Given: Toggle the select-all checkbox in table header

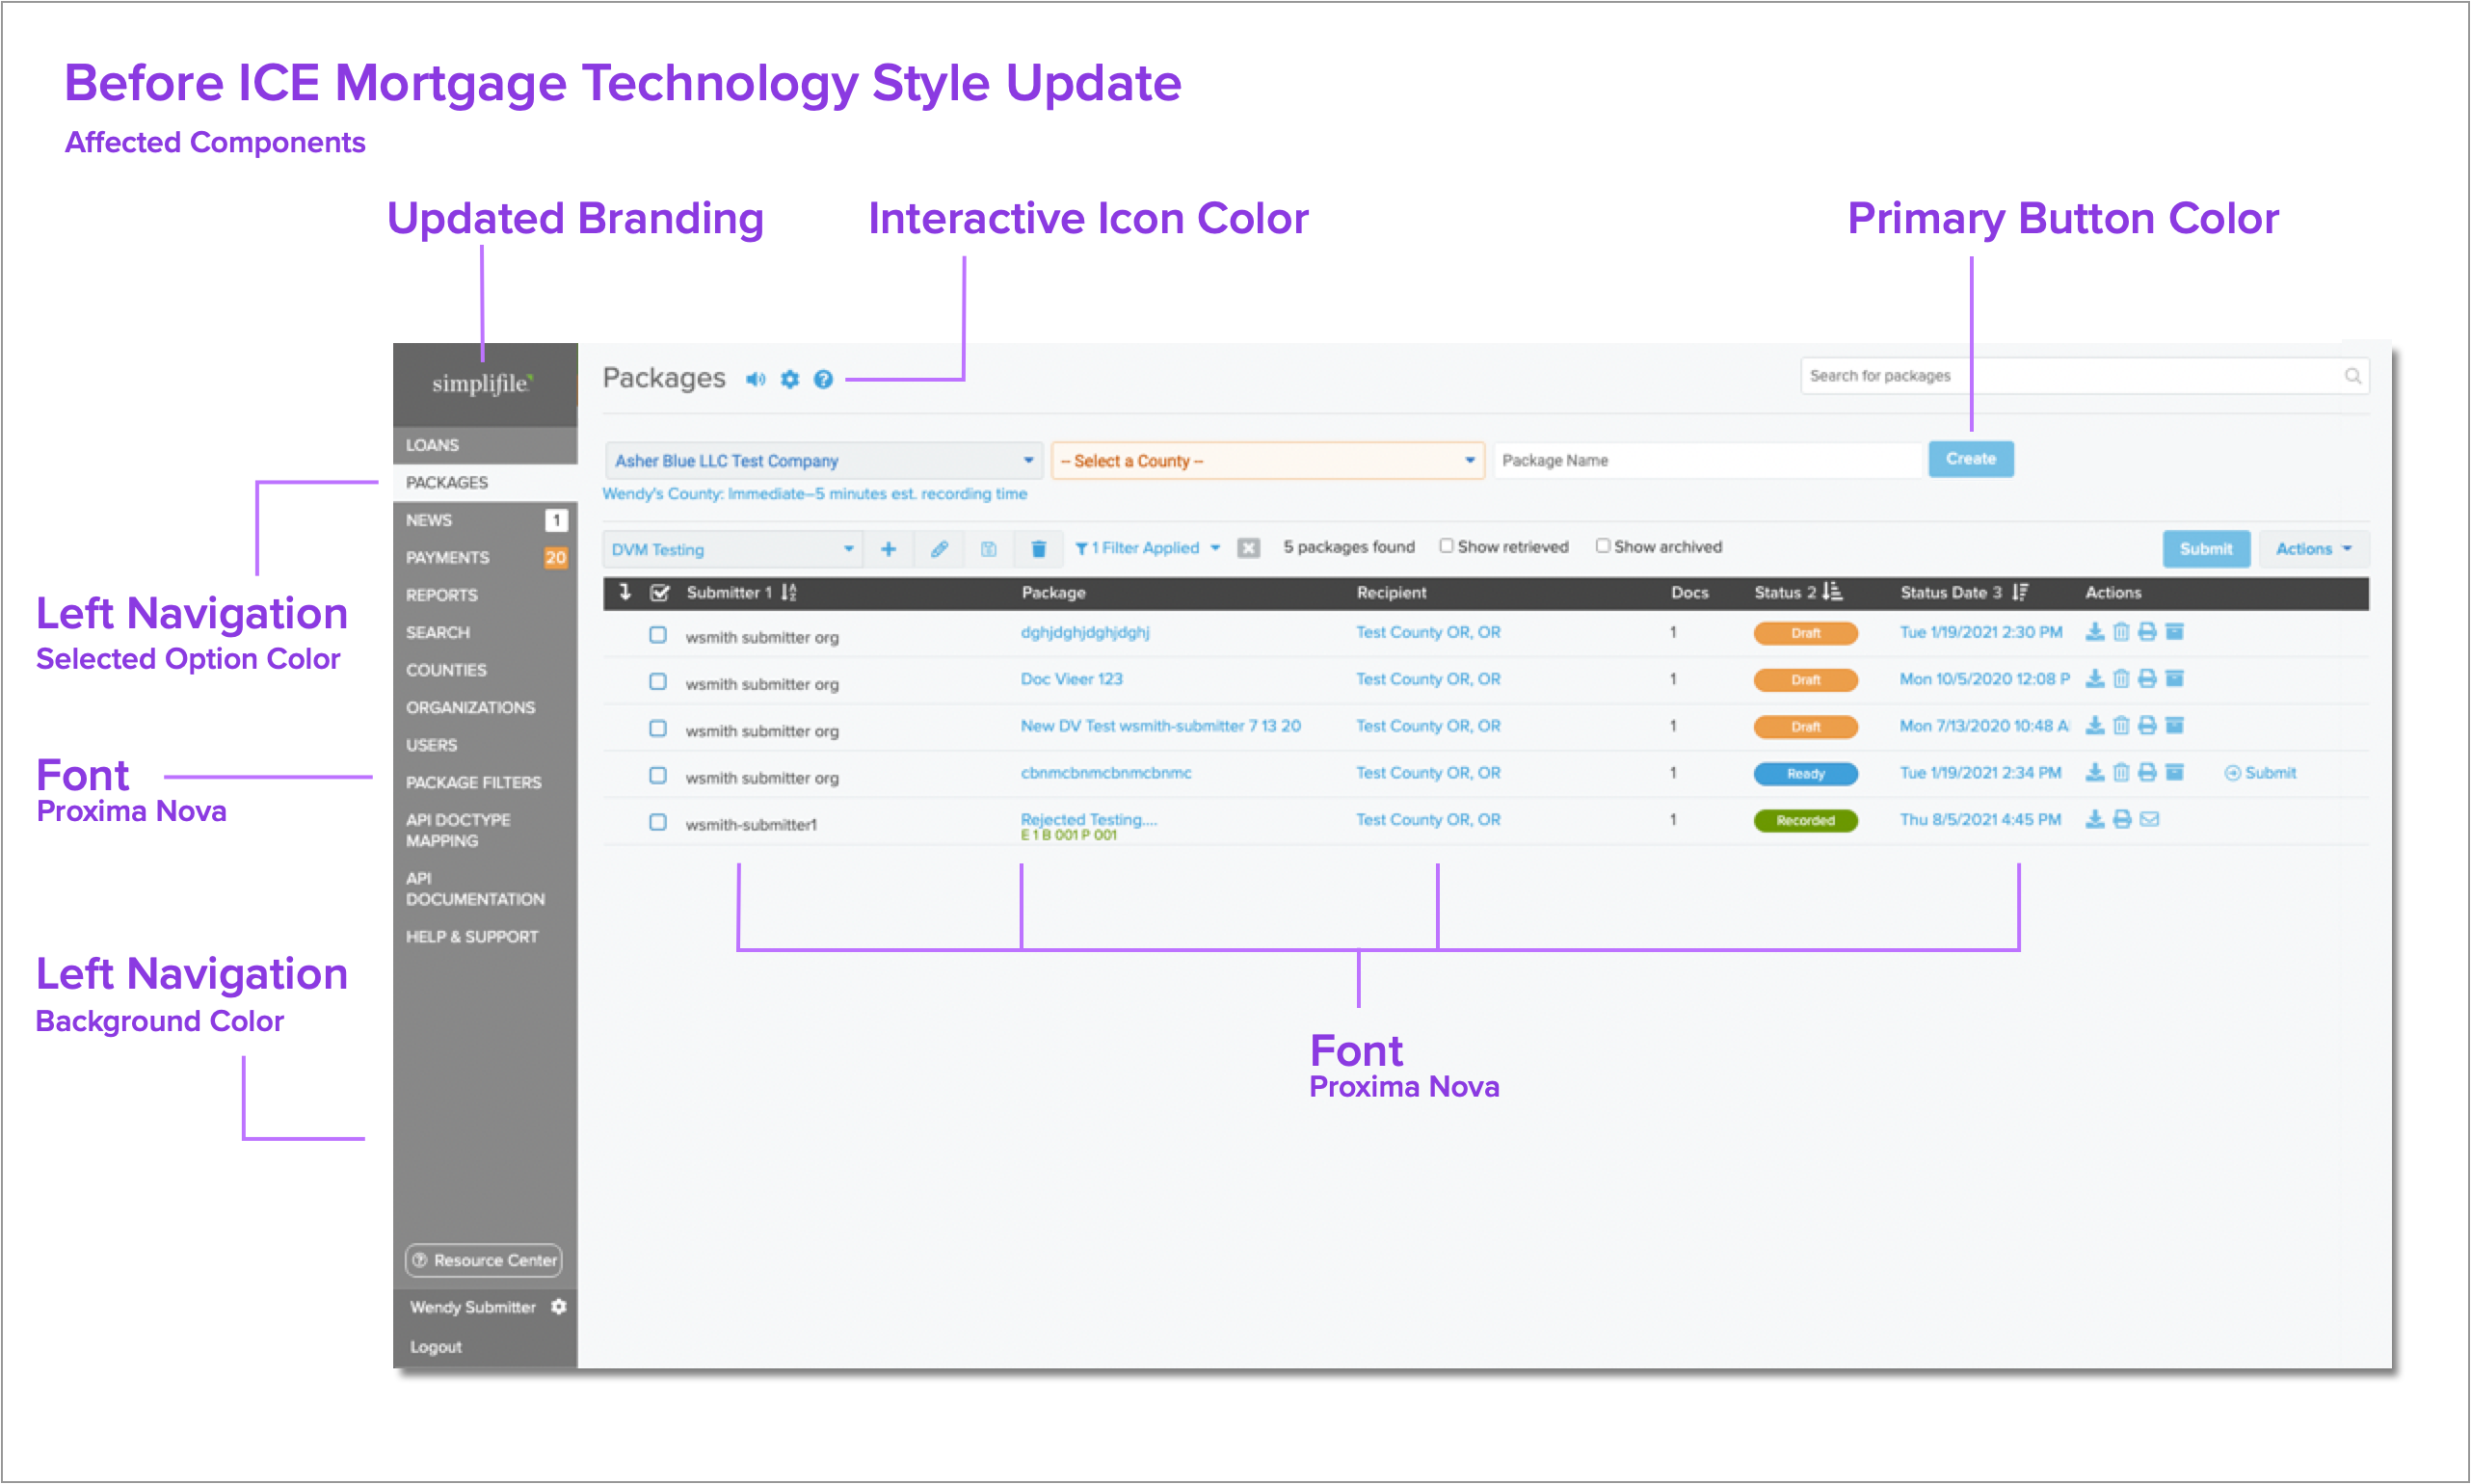Looking at the screenshot, I should 659,593.
